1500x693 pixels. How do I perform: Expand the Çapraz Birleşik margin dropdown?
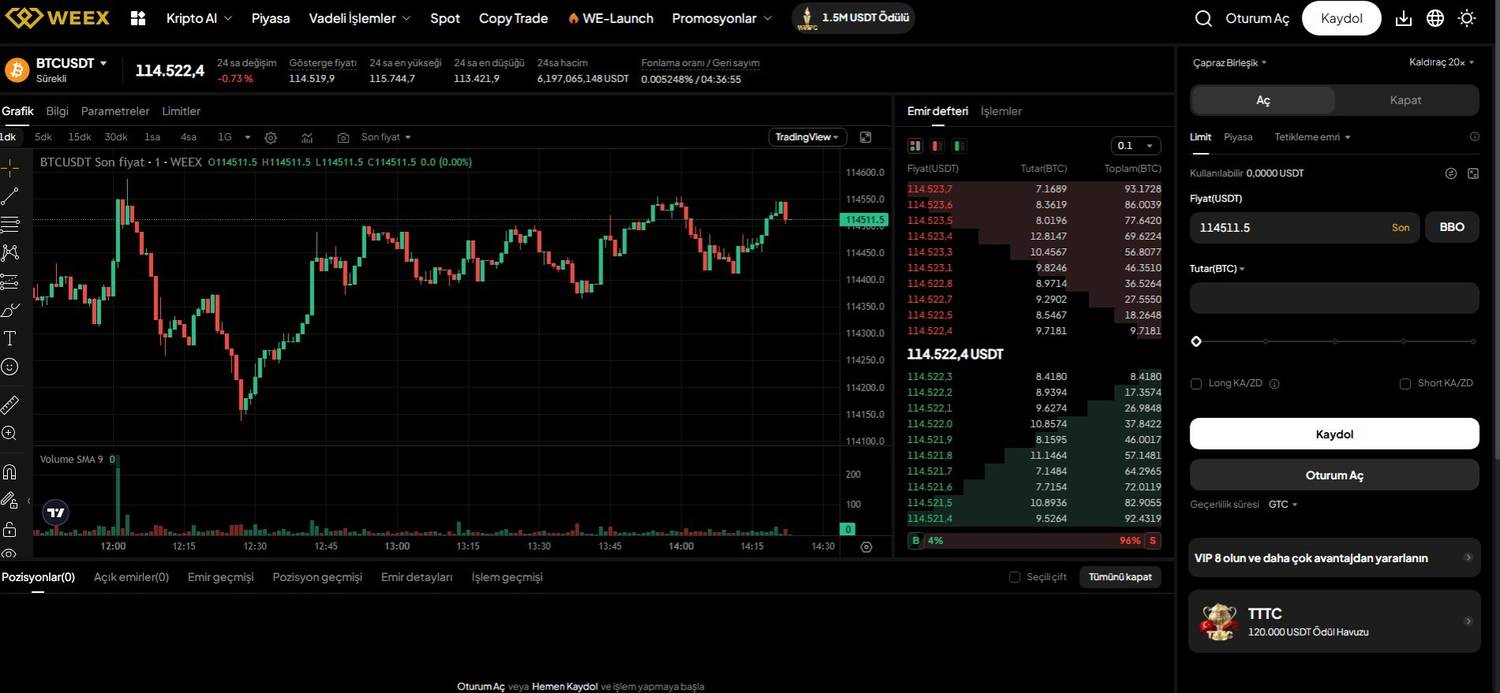tap(1229, 62)
